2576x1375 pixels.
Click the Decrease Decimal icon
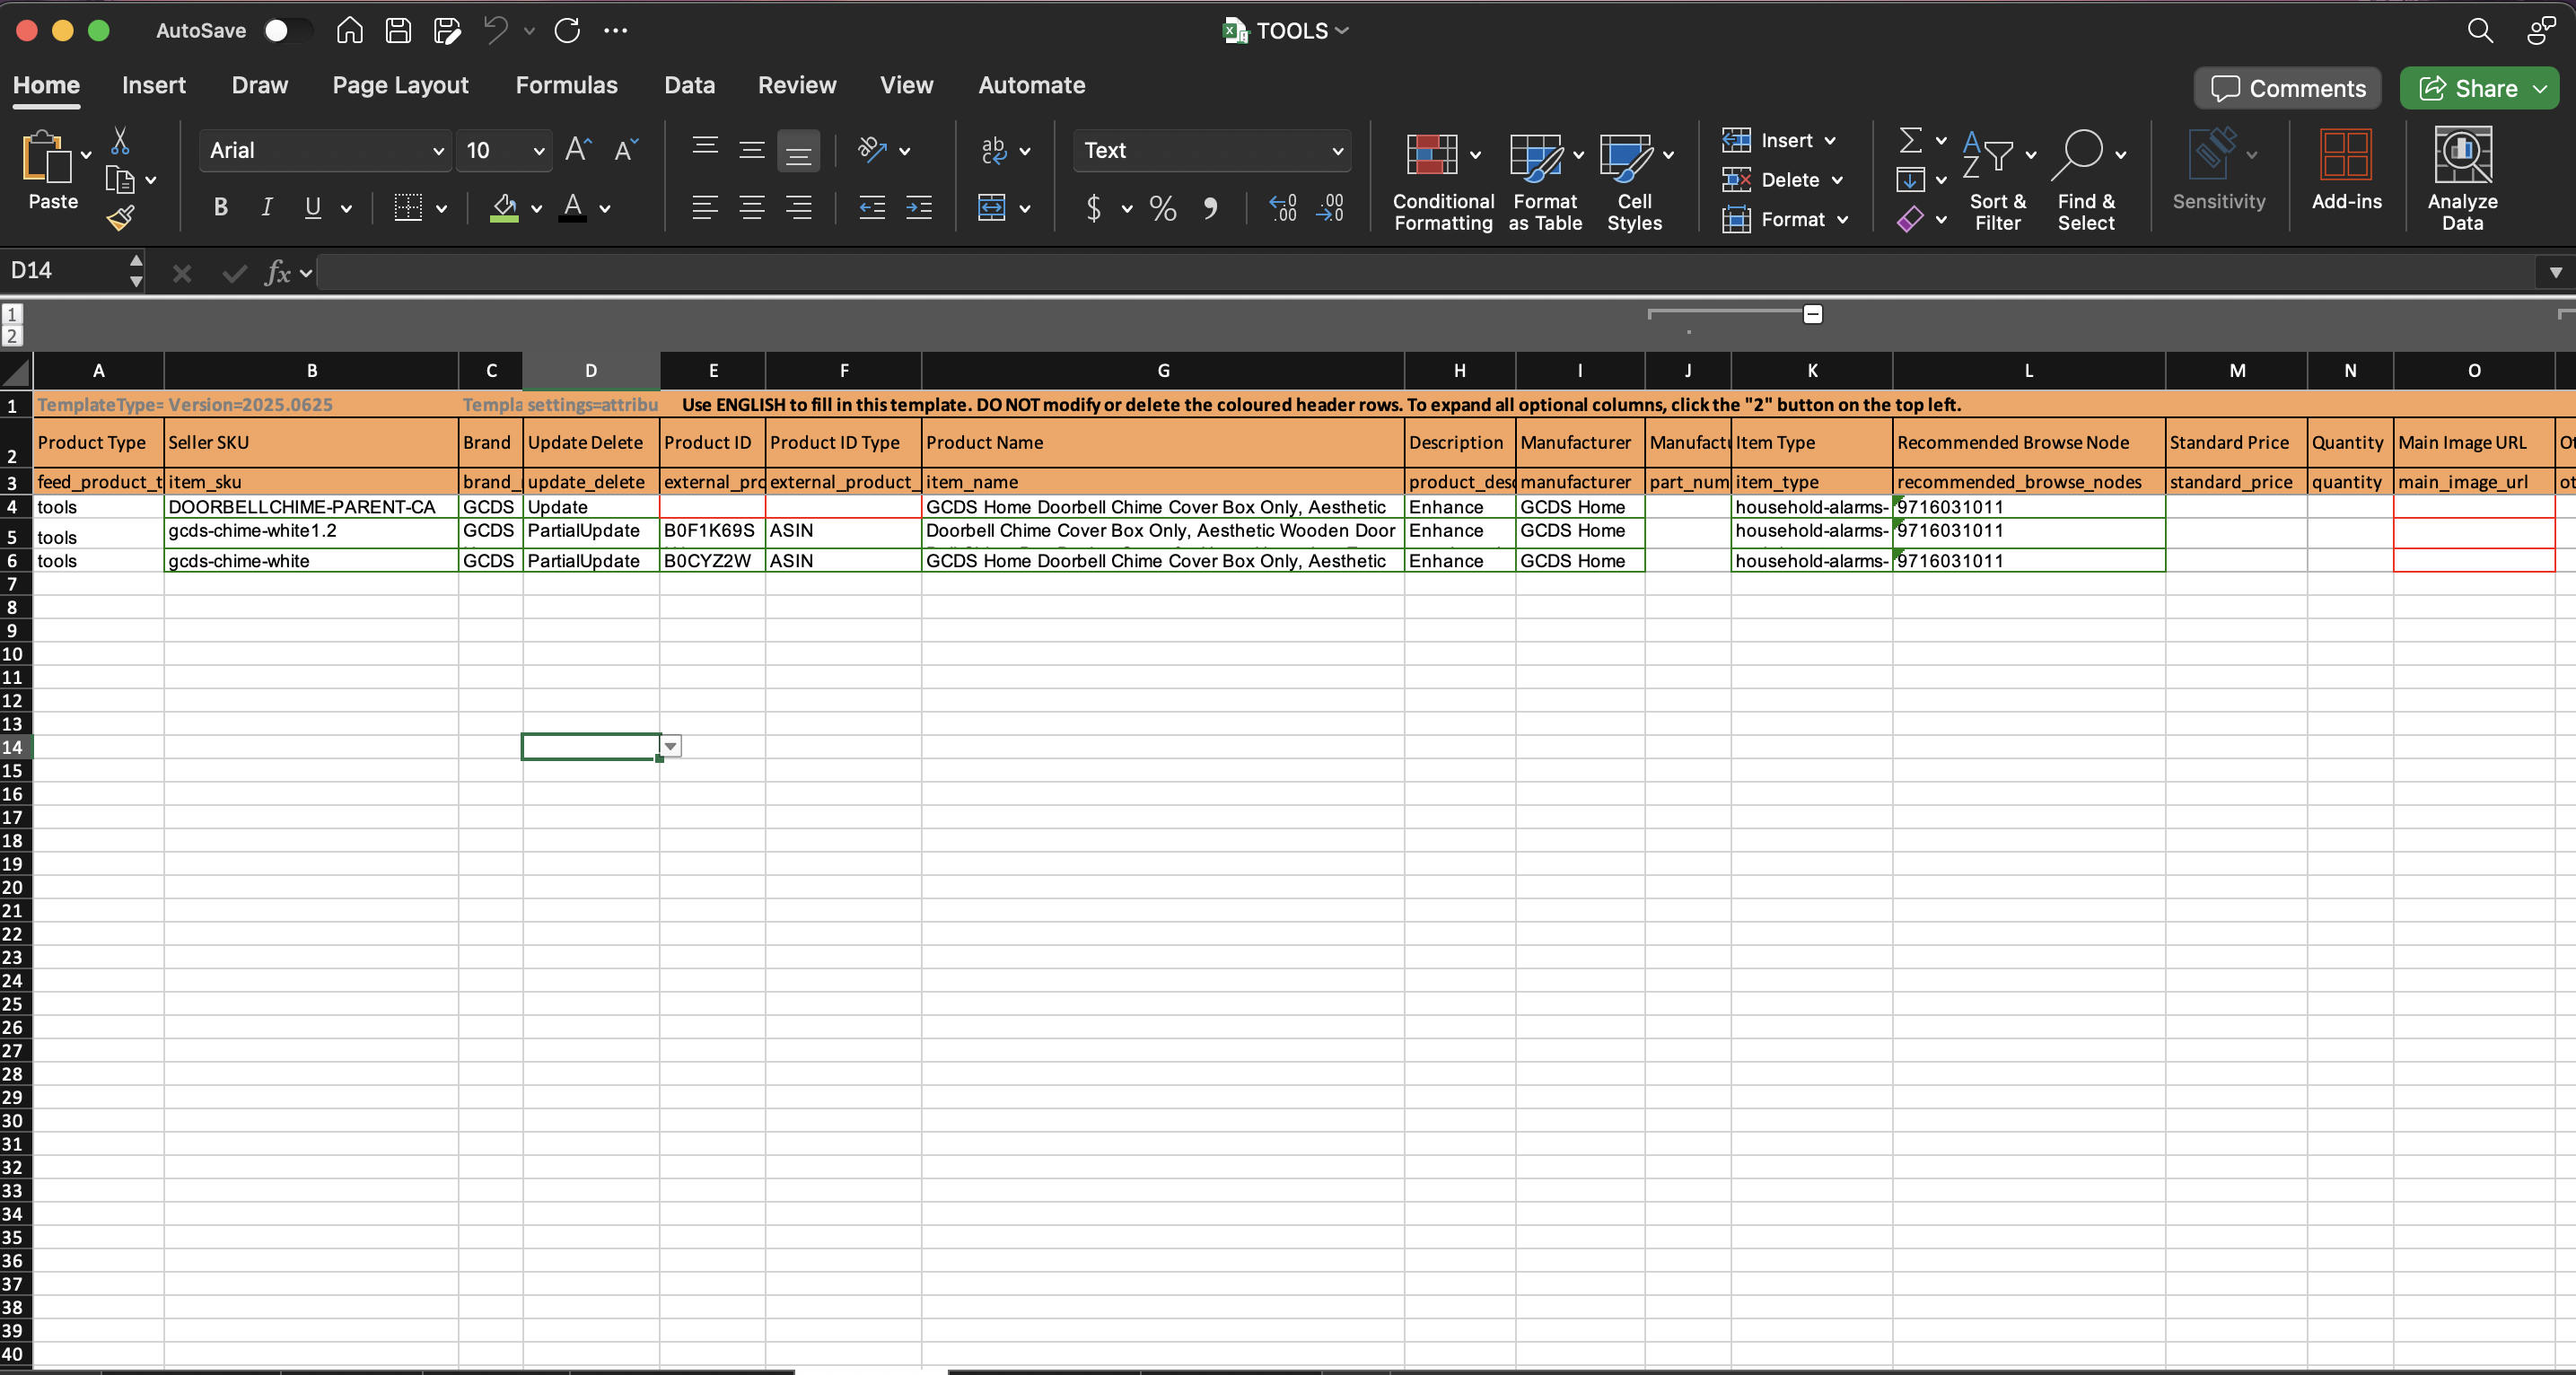click(x=1330, y=208)
